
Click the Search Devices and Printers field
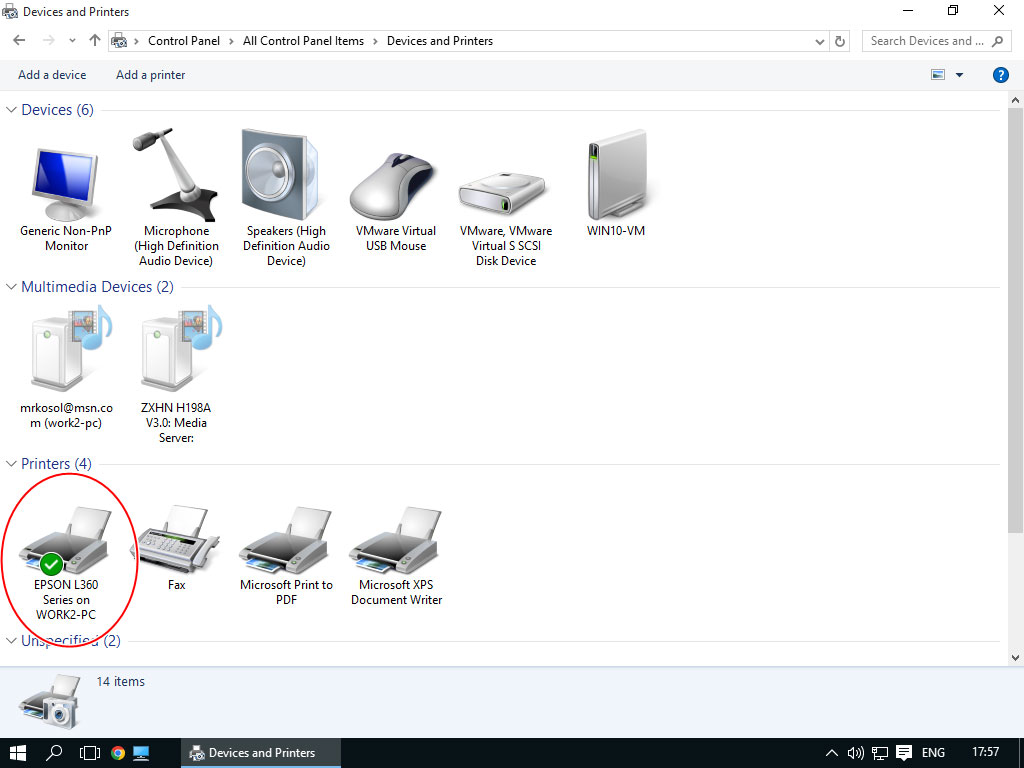click(925, 41)
